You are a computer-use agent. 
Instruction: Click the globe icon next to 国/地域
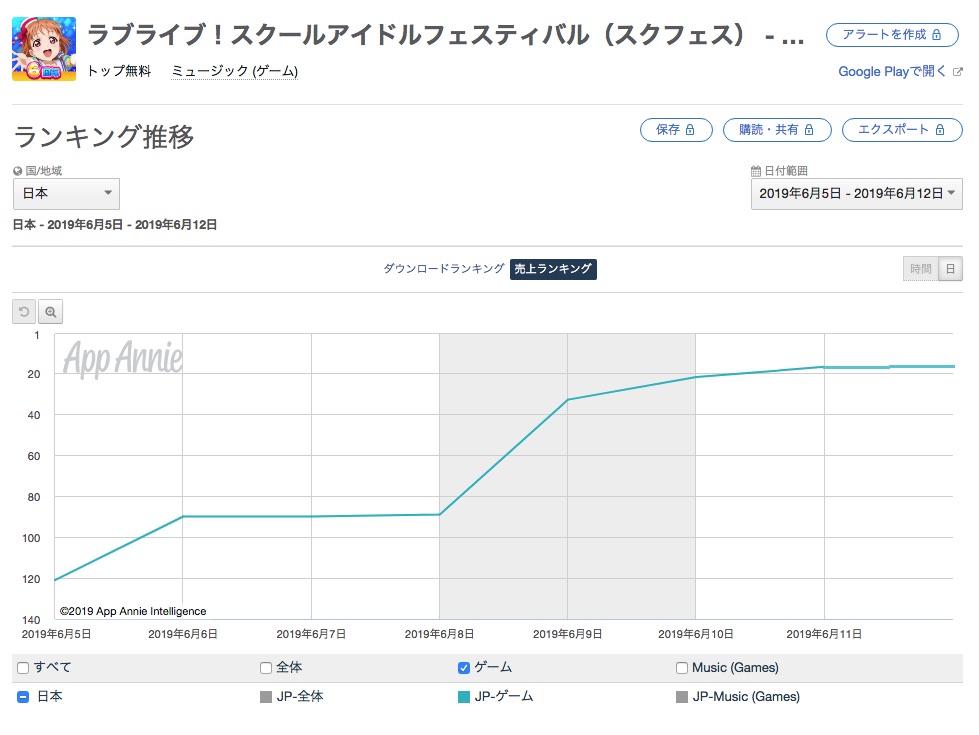click(x=17, y=171)
